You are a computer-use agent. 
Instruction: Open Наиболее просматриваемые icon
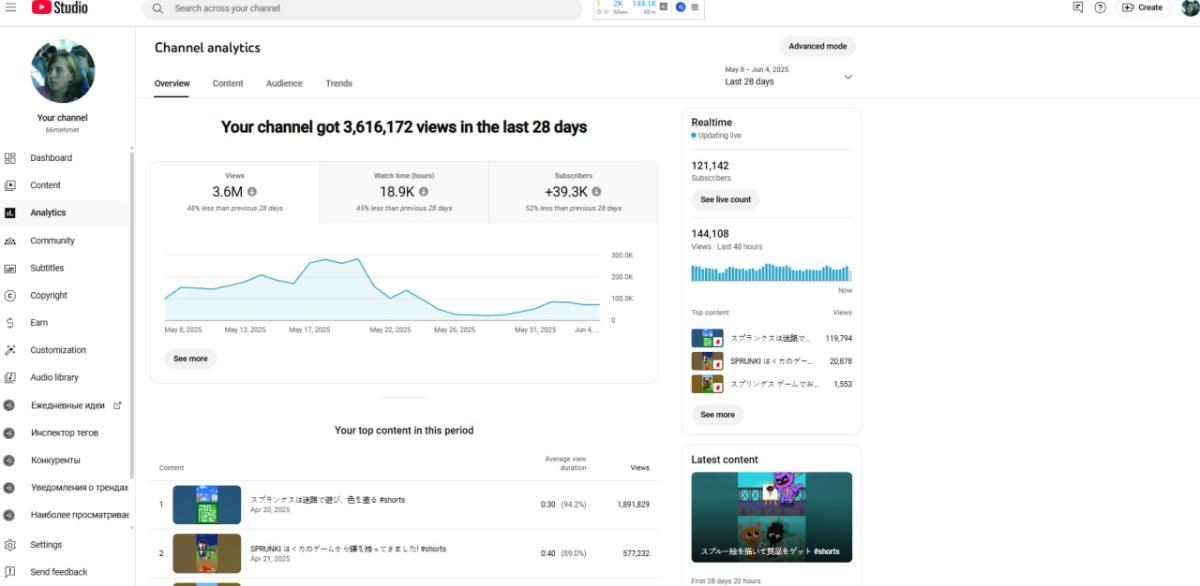pos(9,515)
